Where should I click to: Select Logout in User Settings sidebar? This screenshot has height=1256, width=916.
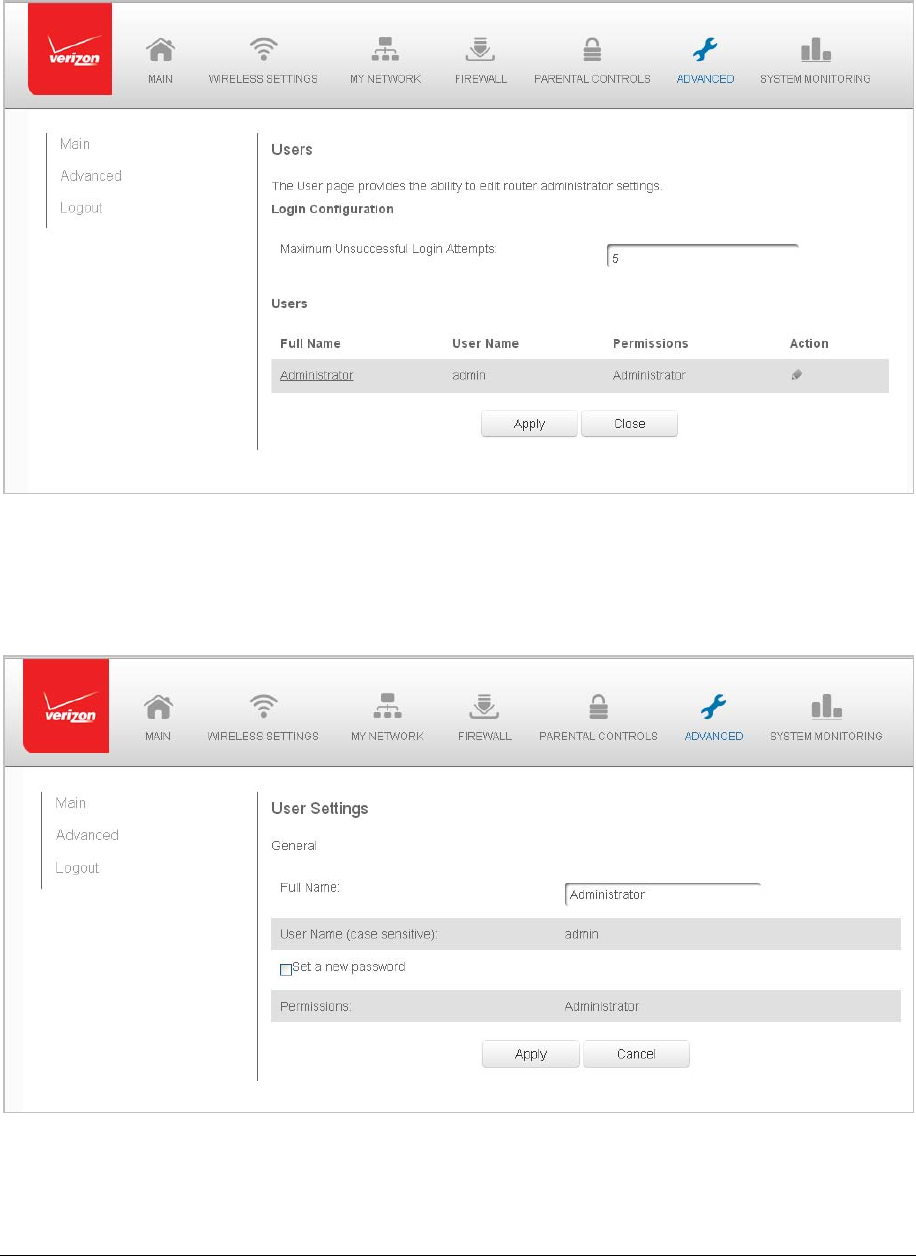pos(77,868)
